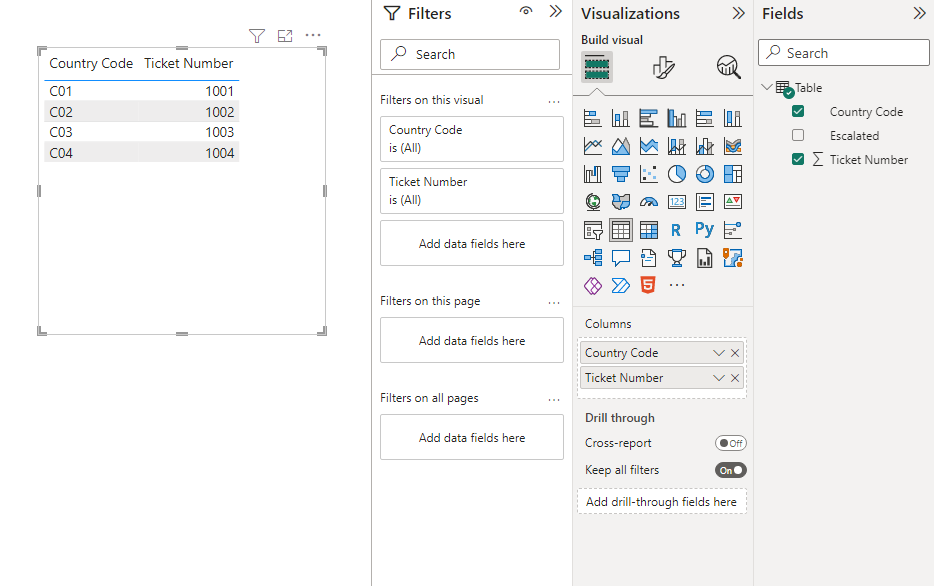Collapse the Filters pane
934x586 pixels.
(556, 11)
